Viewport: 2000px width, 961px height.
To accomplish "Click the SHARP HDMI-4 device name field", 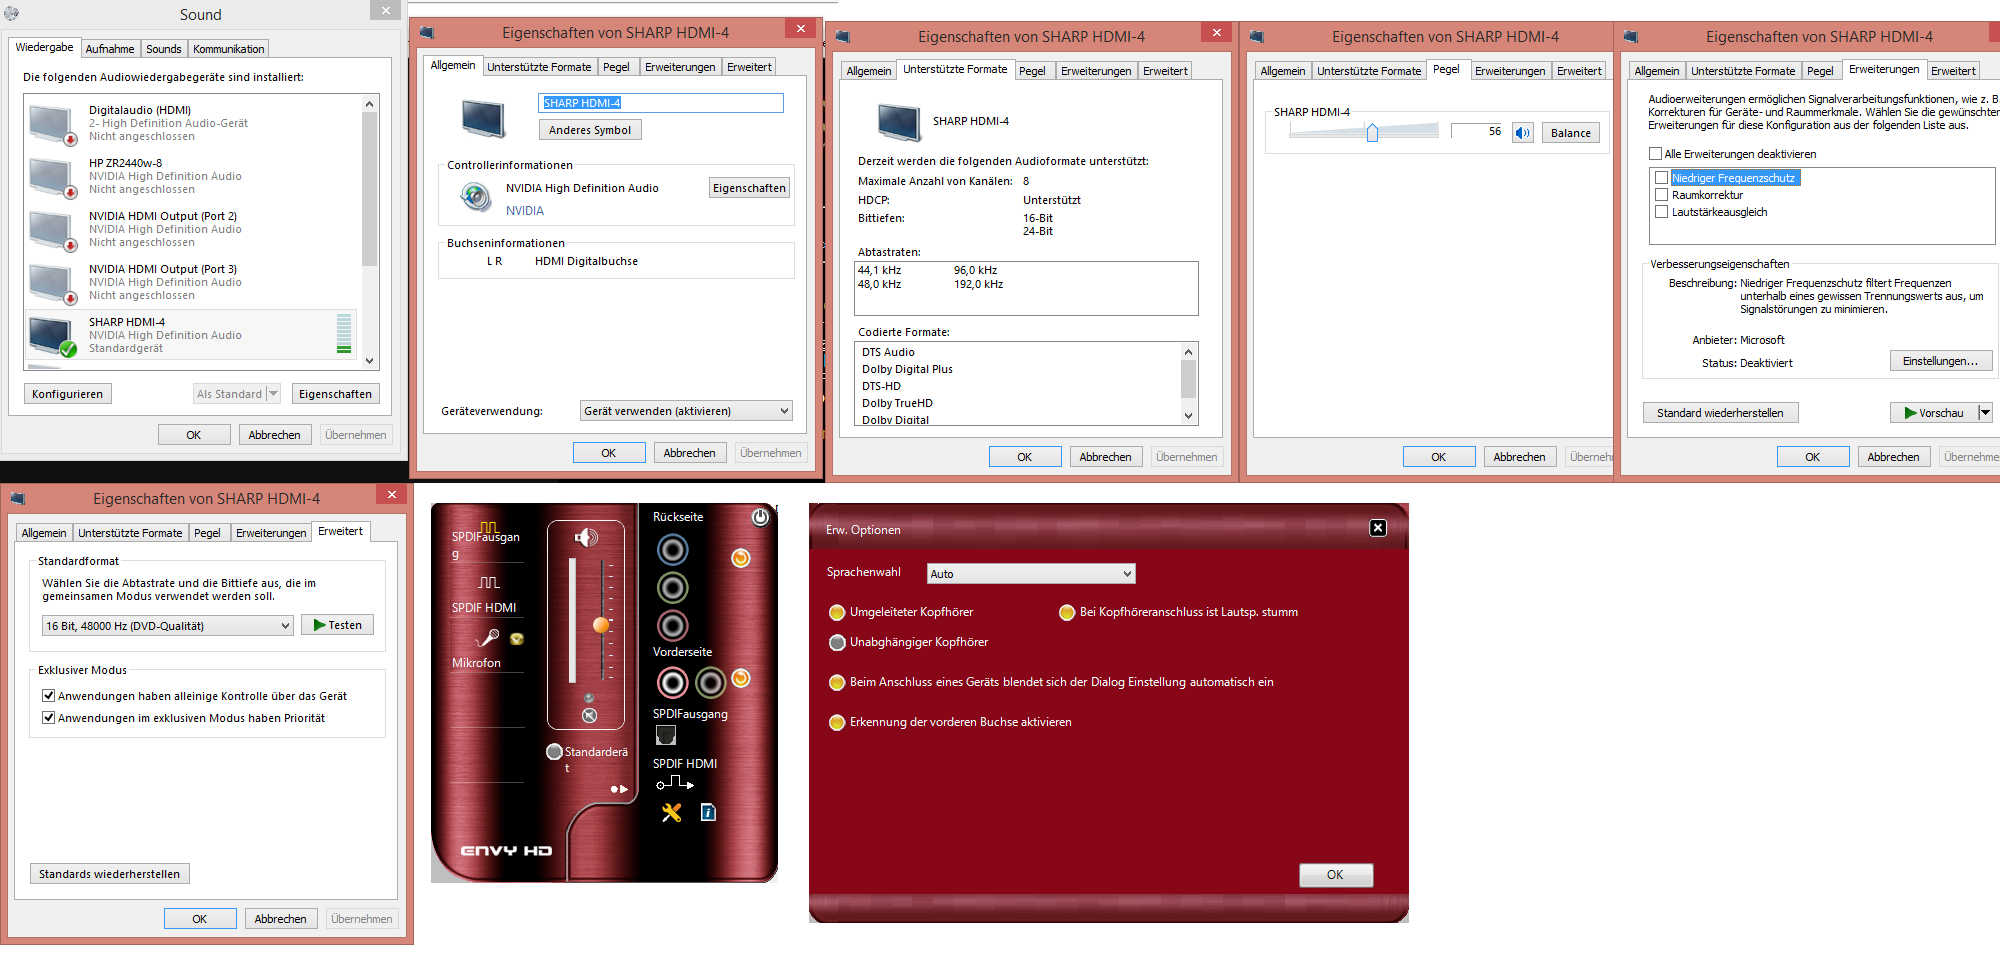I will click(661, 103).
